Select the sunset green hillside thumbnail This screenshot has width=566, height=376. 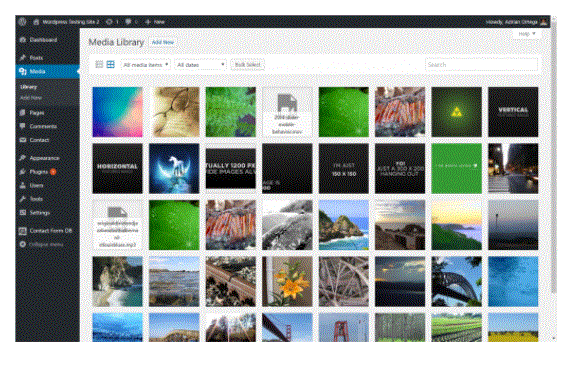click(x=457, y=225)
